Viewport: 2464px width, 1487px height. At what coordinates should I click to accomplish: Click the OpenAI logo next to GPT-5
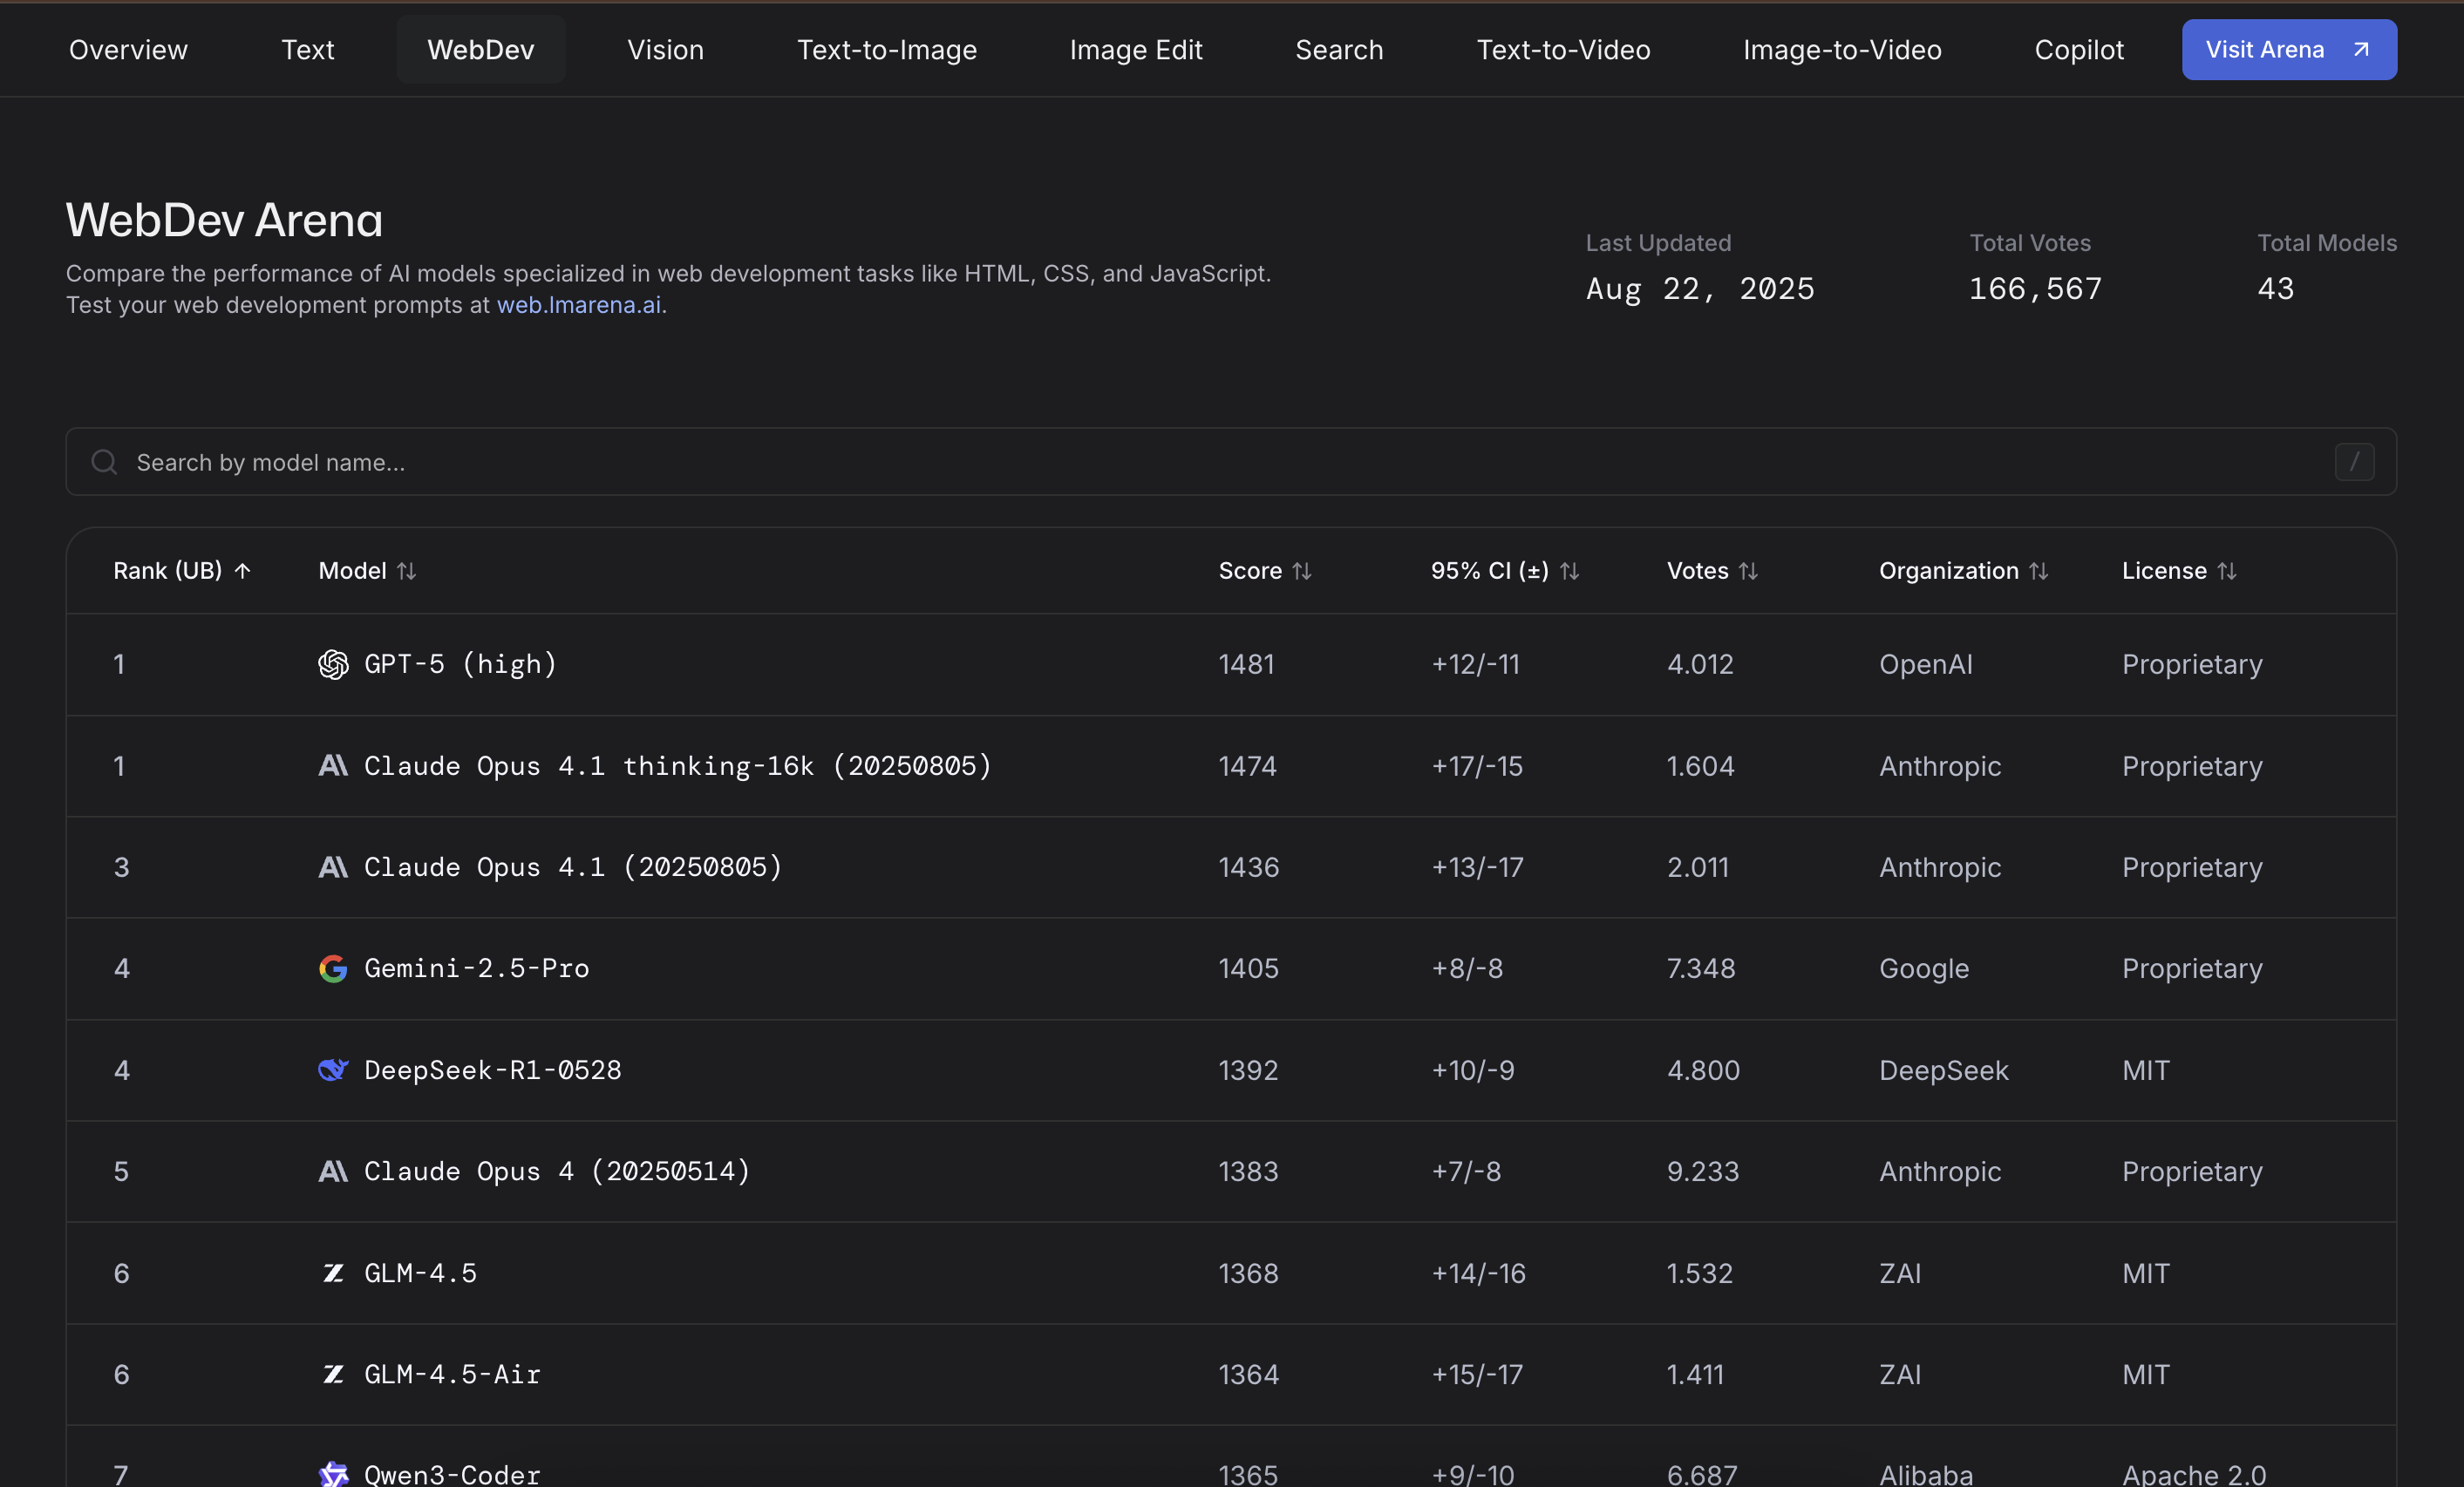[x=334, y=664]
